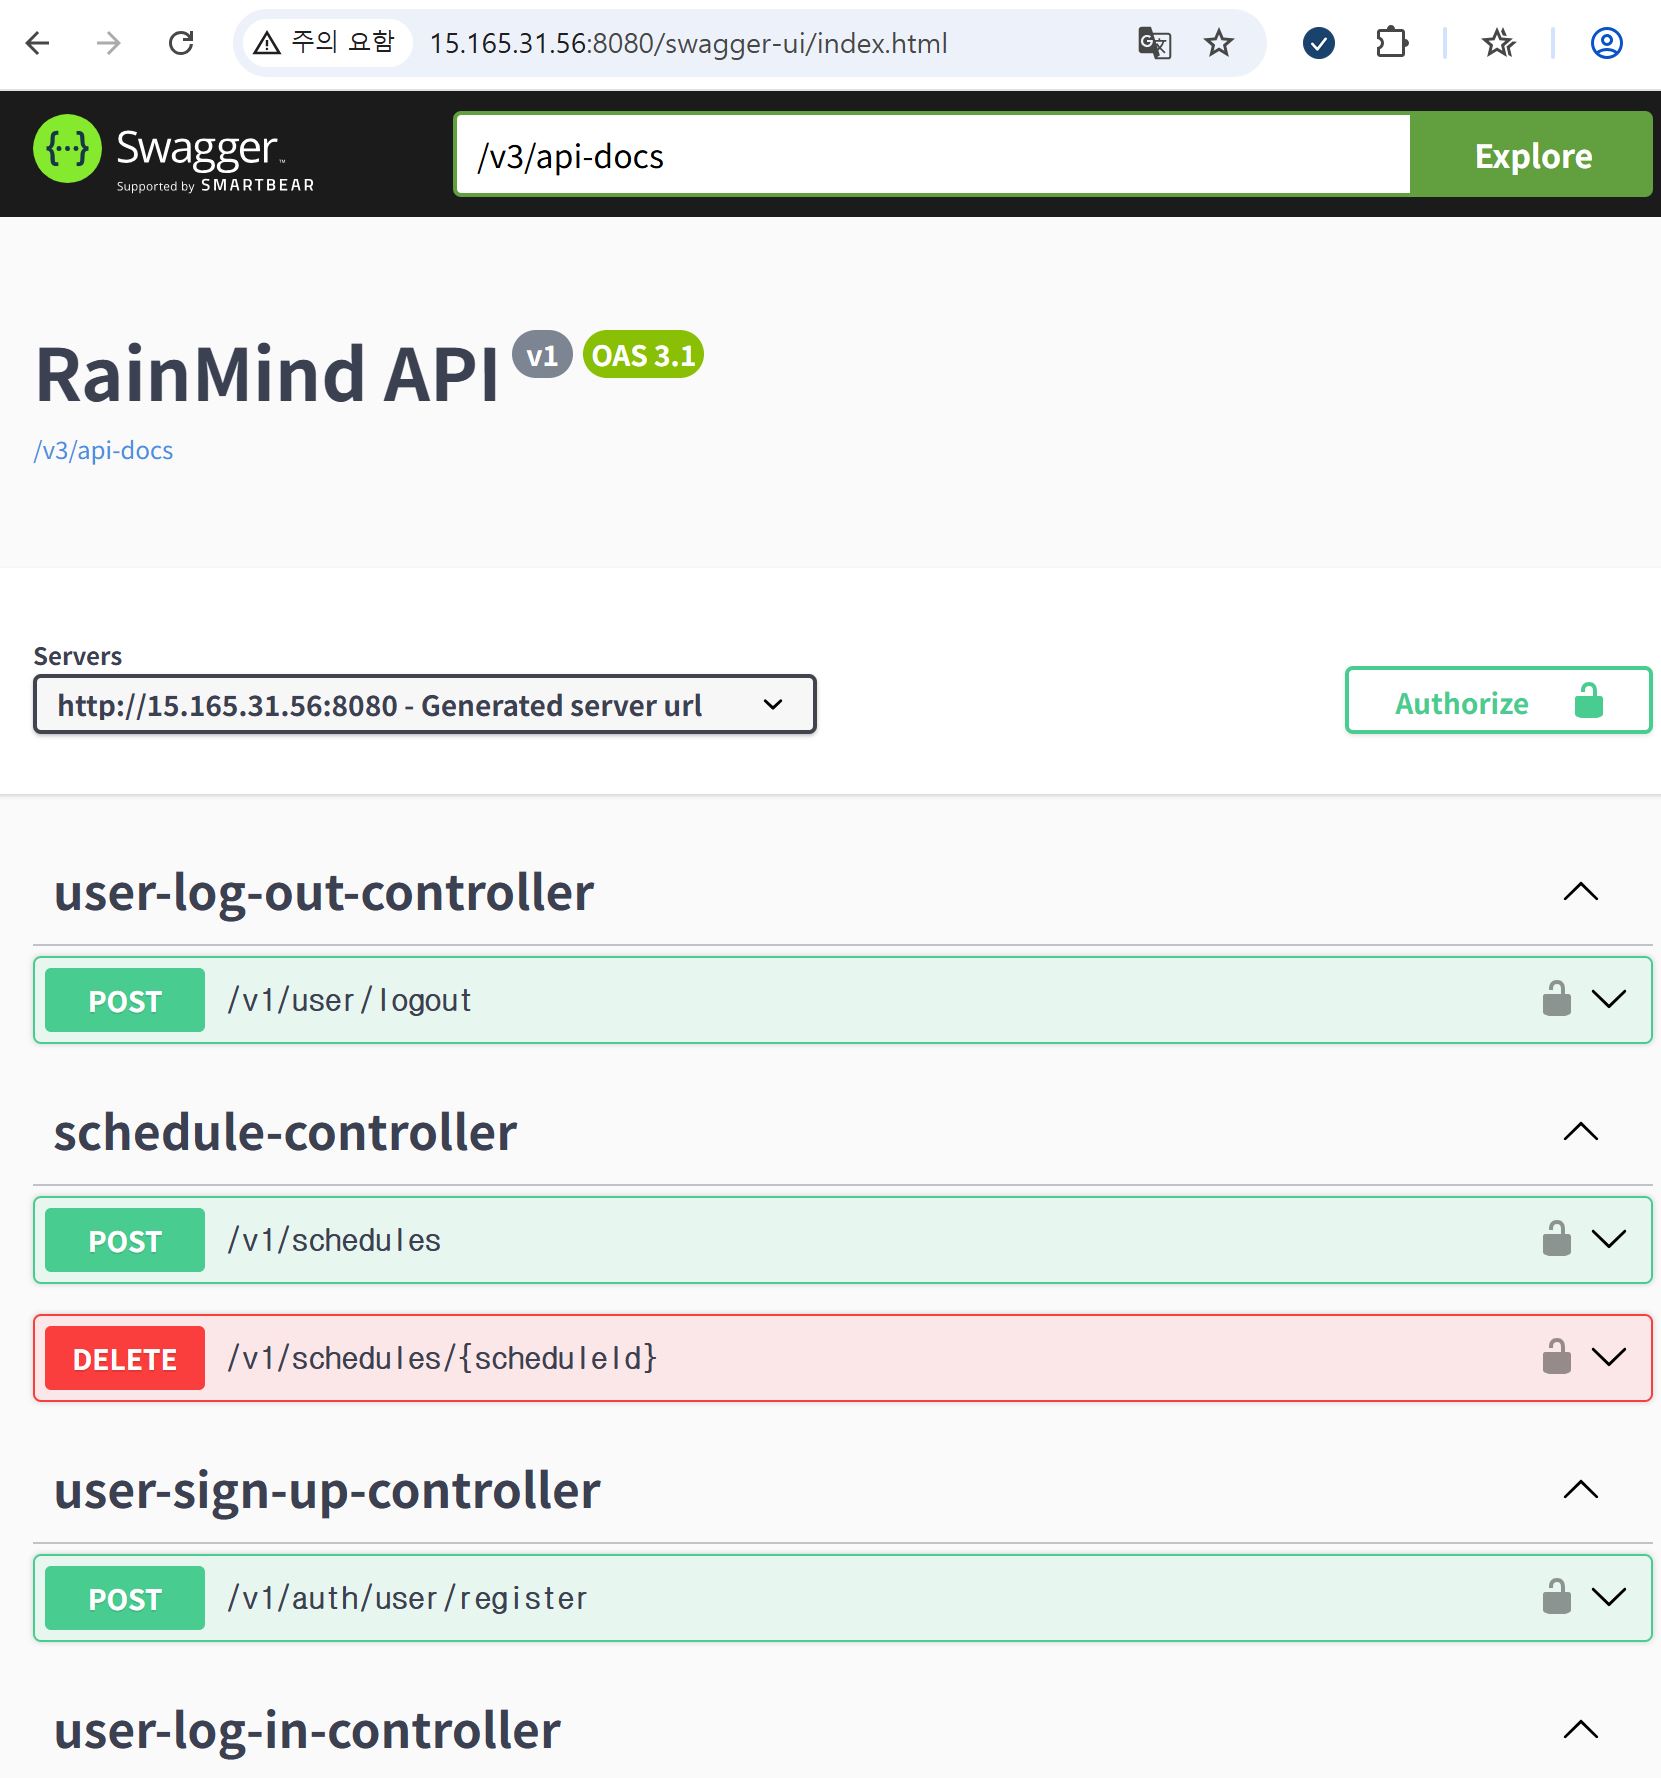Click the green Explore button

coord(1532,156)
